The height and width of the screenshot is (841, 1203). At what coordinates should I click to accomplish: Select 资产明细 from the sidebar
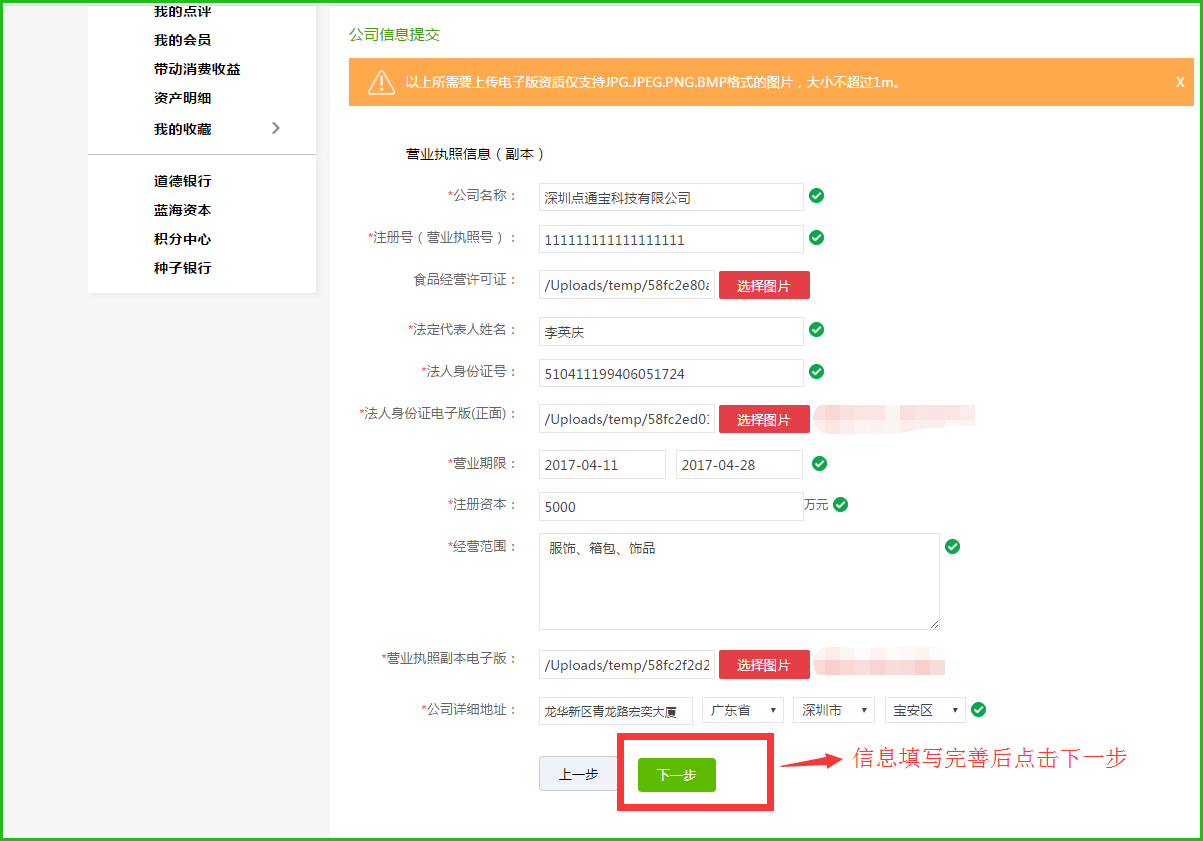click(182, 98)
